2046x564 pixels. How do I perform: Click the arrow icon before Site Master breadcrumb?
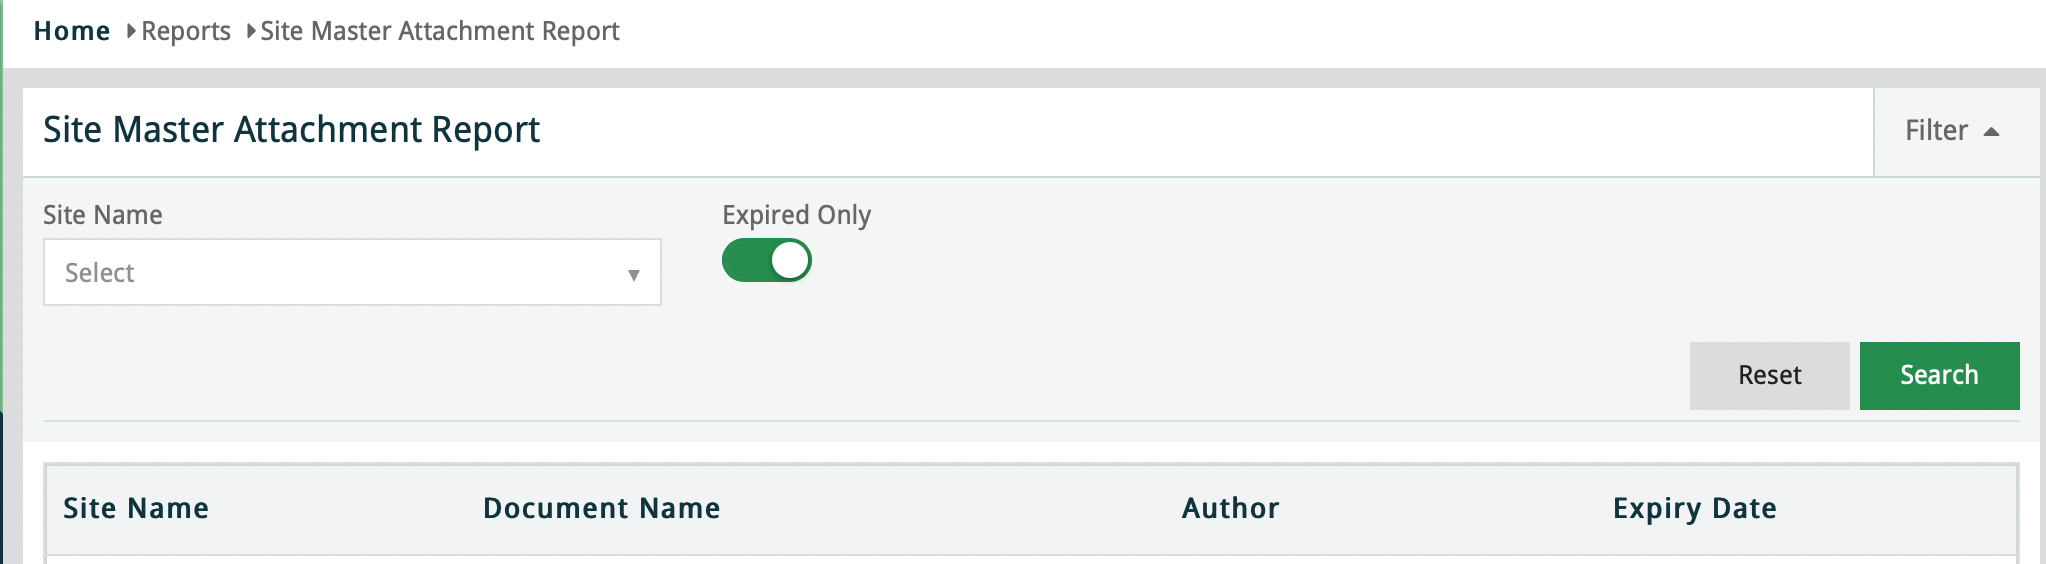(x=251, y=31)
